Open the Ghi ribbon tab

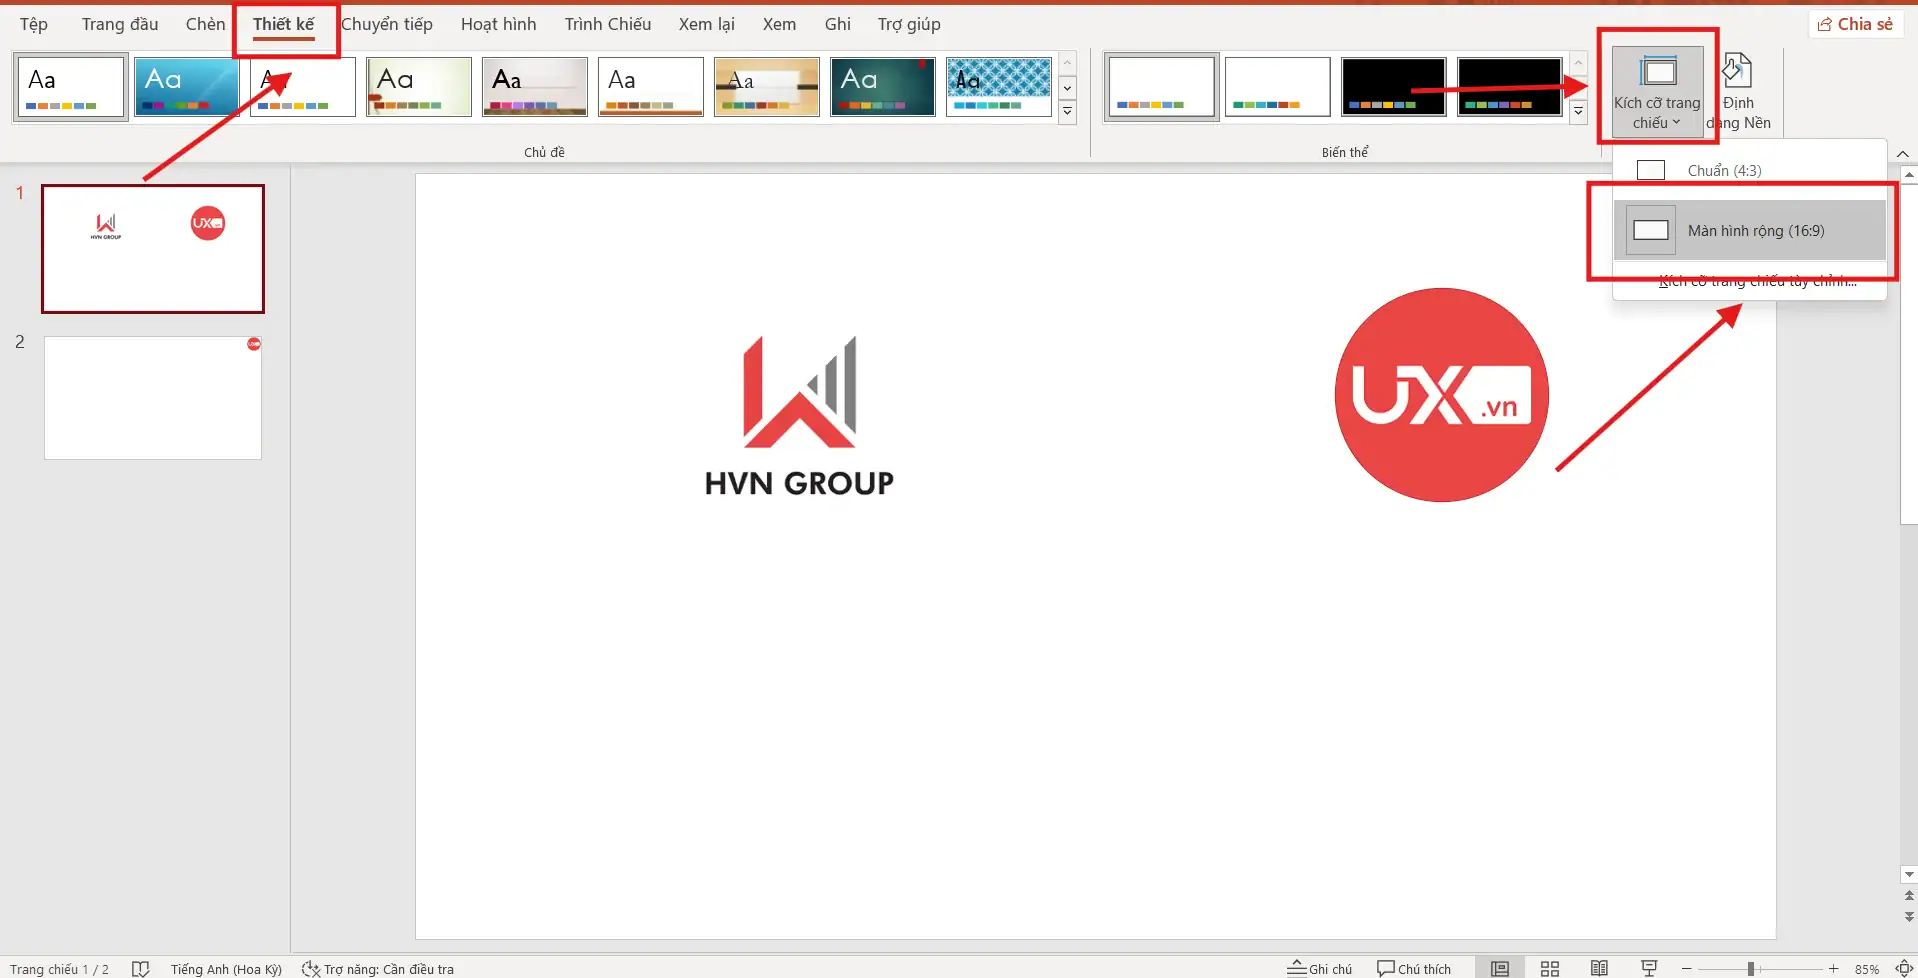pos(838,24)
